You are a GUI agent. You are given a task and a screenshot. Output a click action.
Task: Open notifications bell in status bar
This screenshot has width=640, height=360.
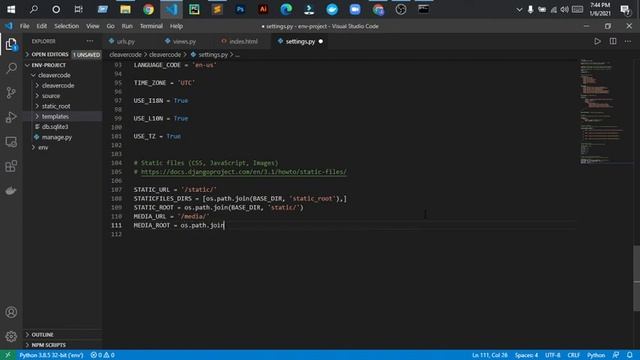pyautogui.click(x=630, y=355)
